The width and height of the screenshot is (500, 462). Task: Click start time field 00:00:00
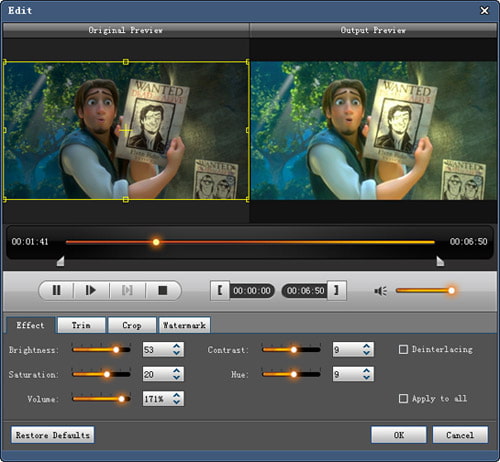coord(252,291)
